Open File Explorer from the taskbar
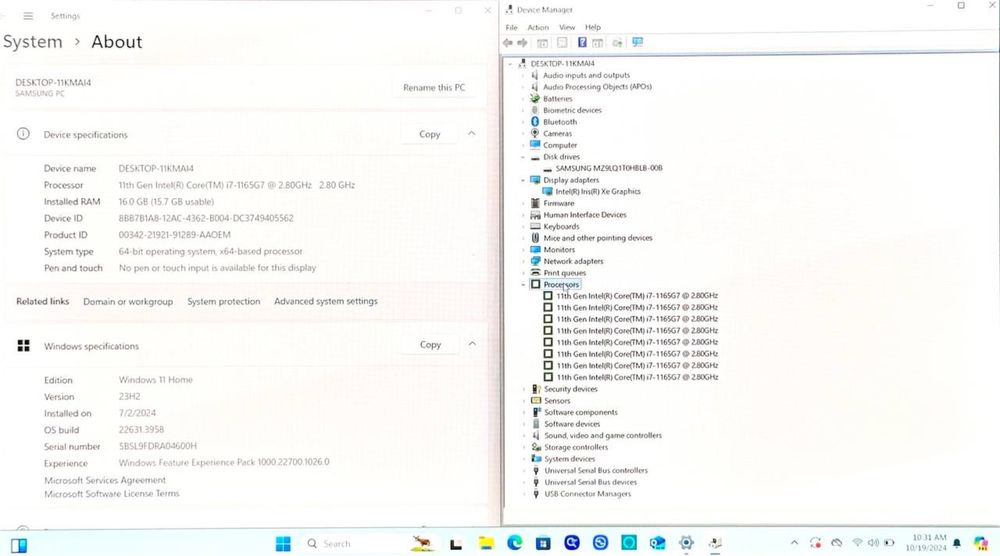This screenshot has height=556, width=1000. [486, 543]
